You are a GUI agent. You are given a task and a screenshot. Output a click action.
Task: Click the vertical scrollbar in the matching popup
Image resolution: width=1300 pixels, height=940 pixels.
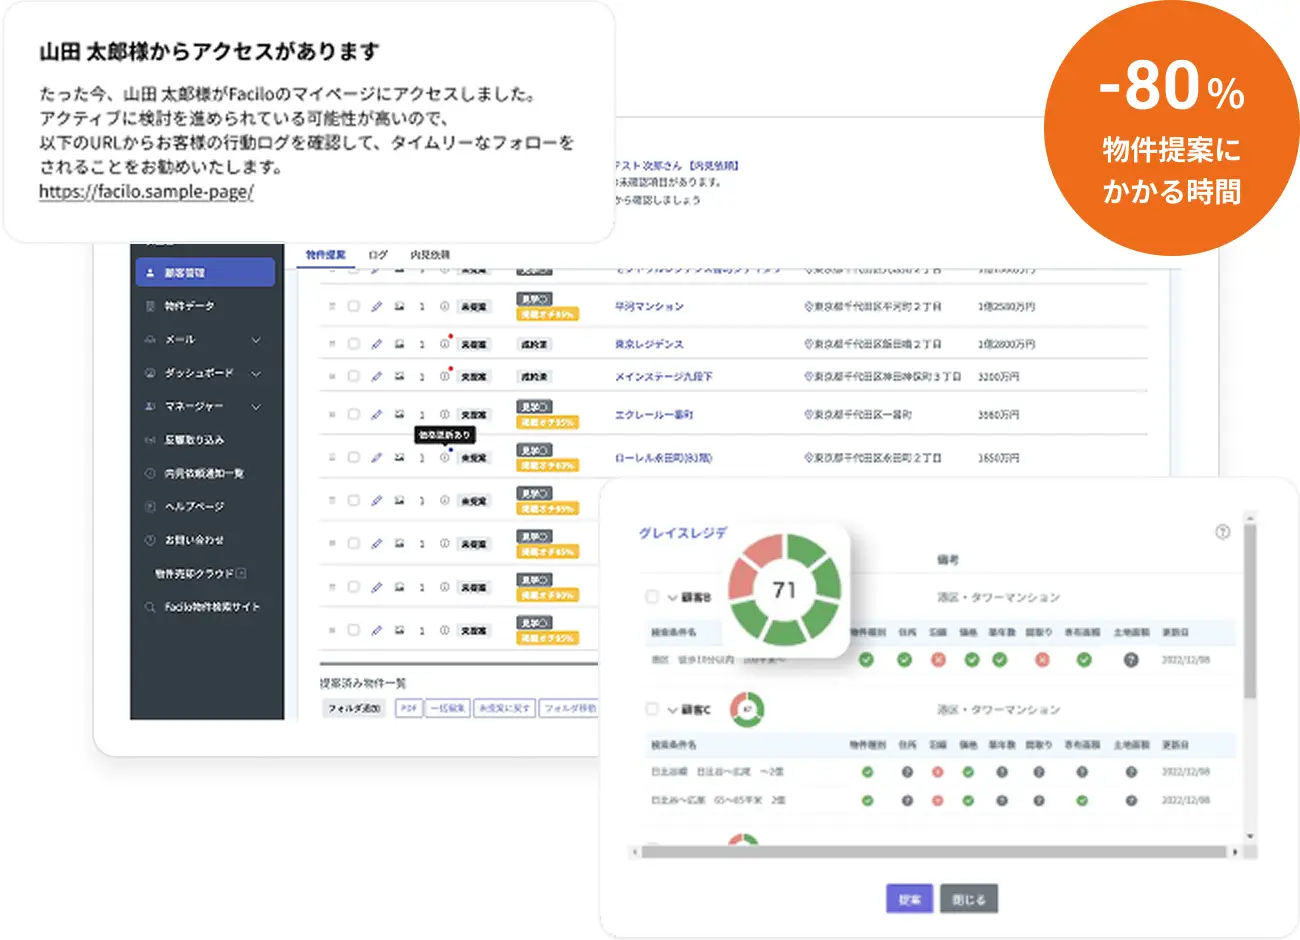click(1249, 610)
